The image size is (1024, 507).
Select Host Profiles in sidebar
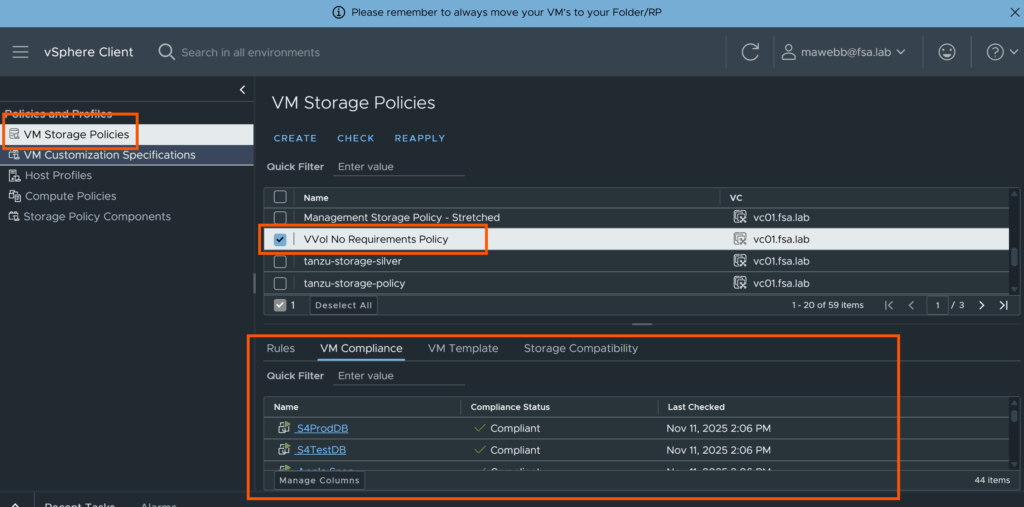tap(58, 175)
